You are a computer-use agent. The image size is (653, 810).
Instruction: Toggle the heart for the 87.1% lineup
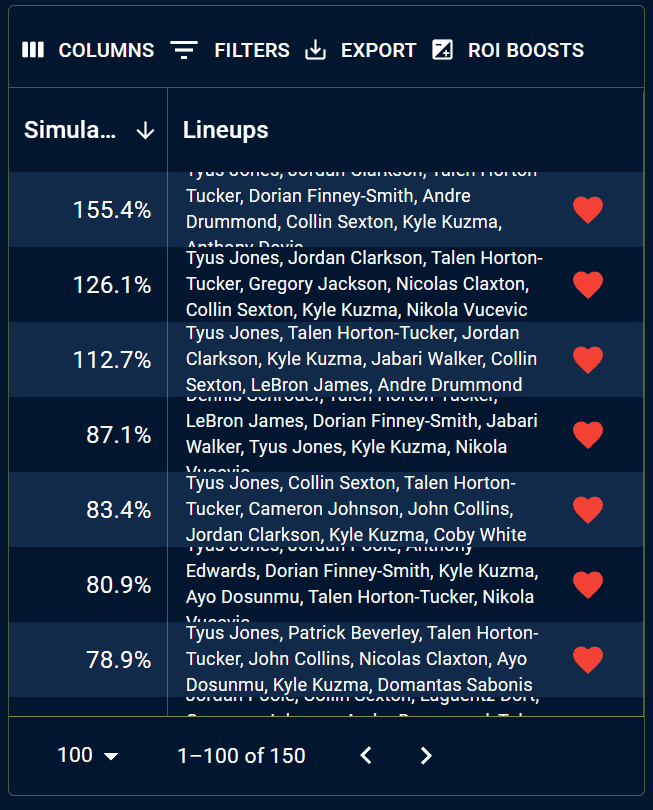pos(588,434)
